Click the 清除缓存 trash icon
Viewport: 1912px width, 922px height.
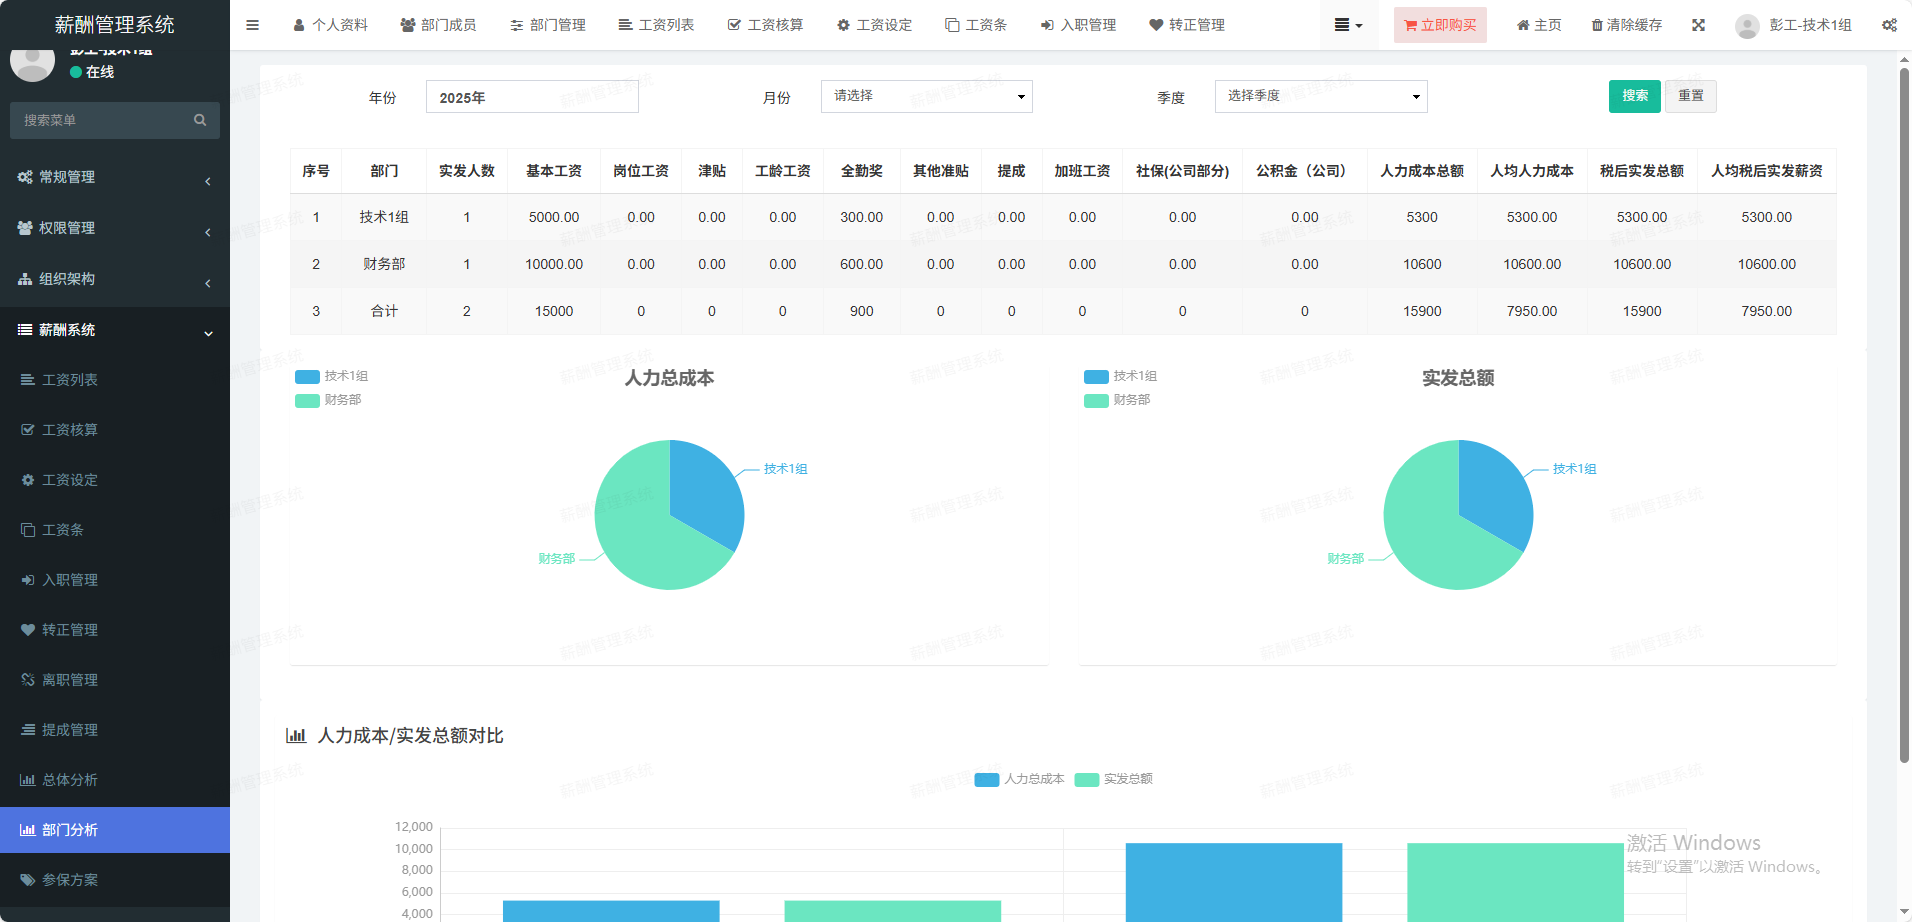click(1597, 25)
